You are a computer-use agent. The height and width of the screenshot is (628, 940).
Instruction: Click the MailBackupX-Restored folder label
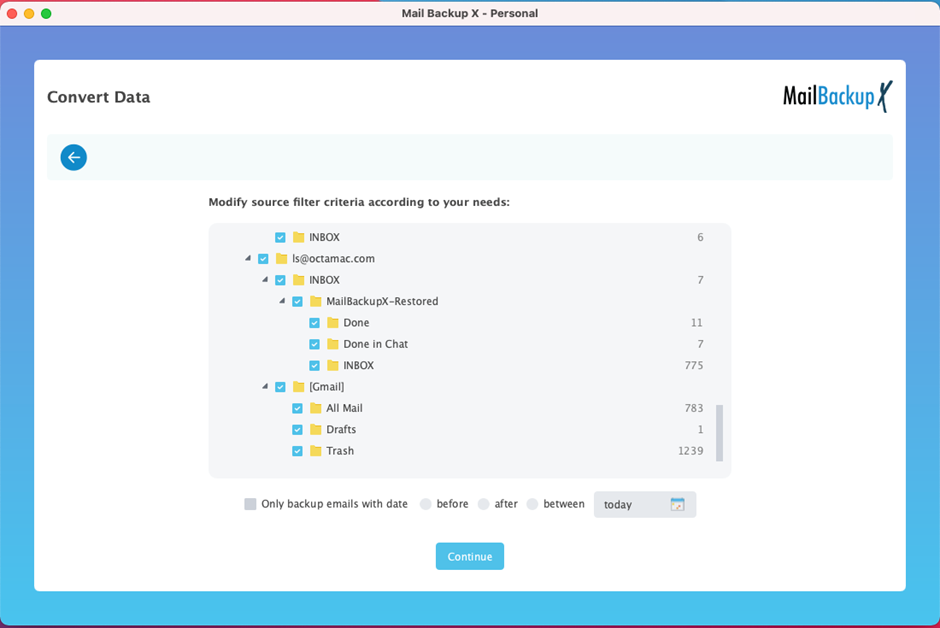point(382,301)
